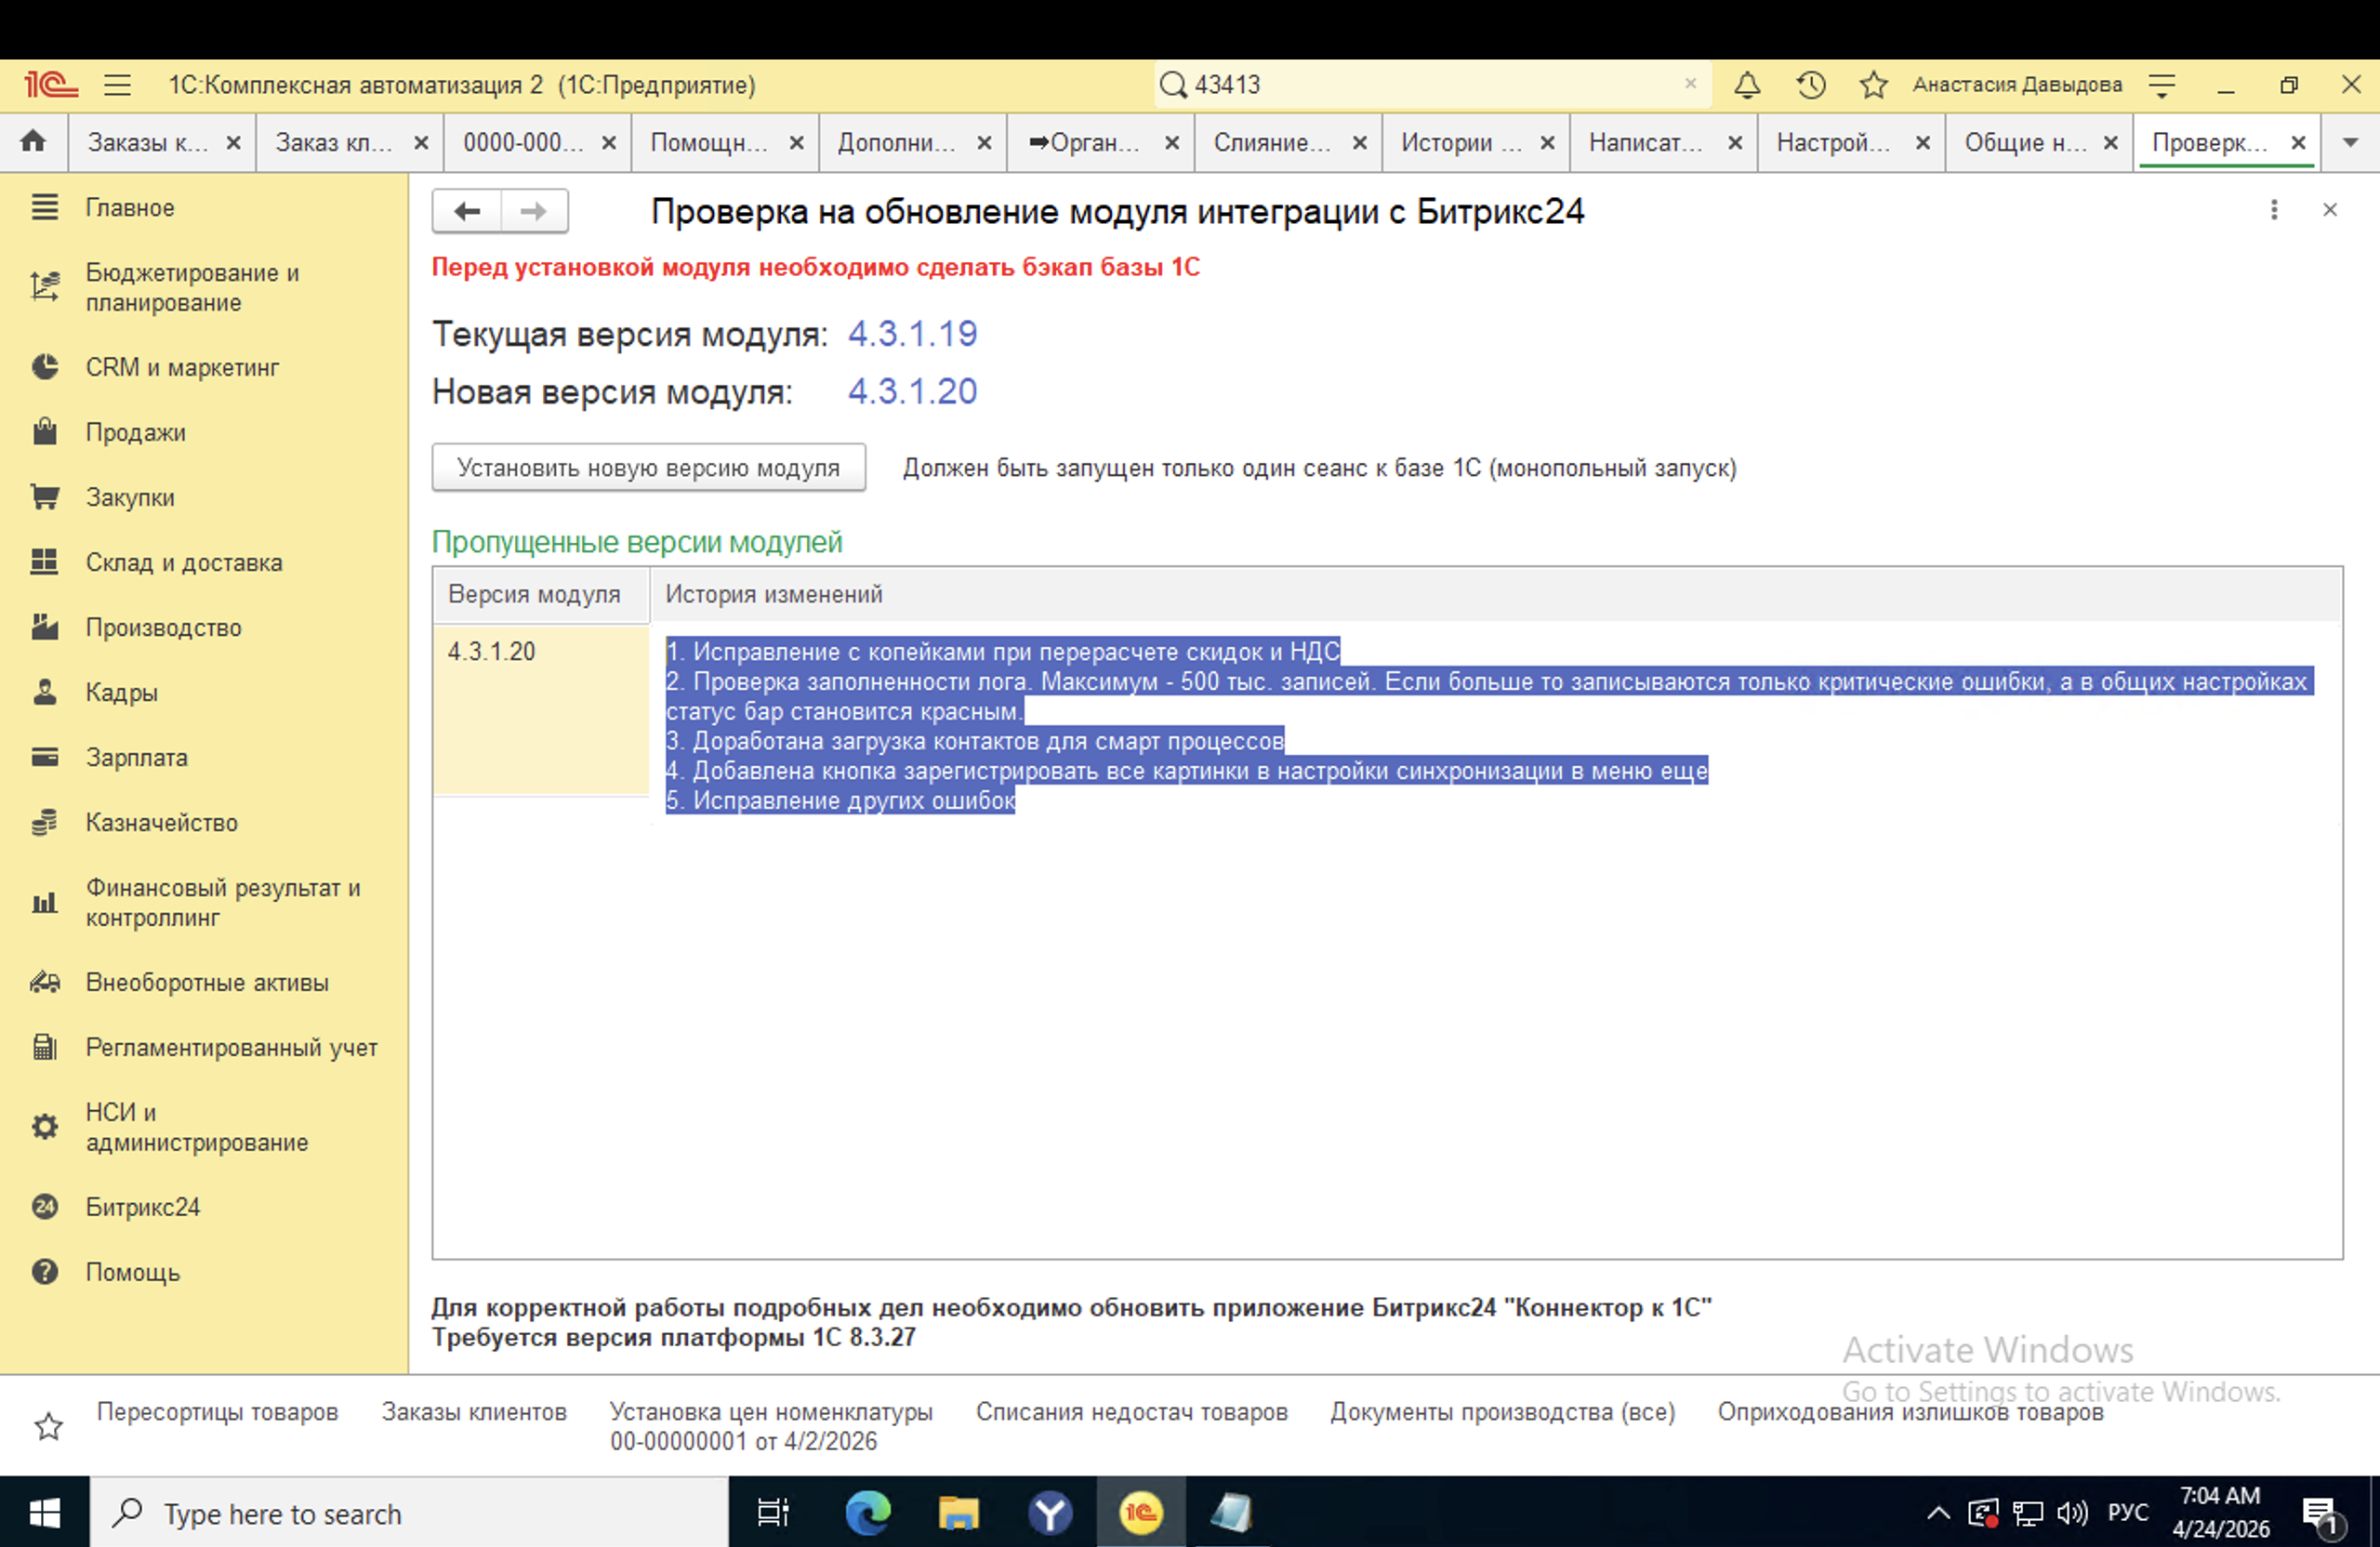This screenshot has height=1547, width=2380.
Task: Close the Проверк... tab
Action: click(2299, 142)
